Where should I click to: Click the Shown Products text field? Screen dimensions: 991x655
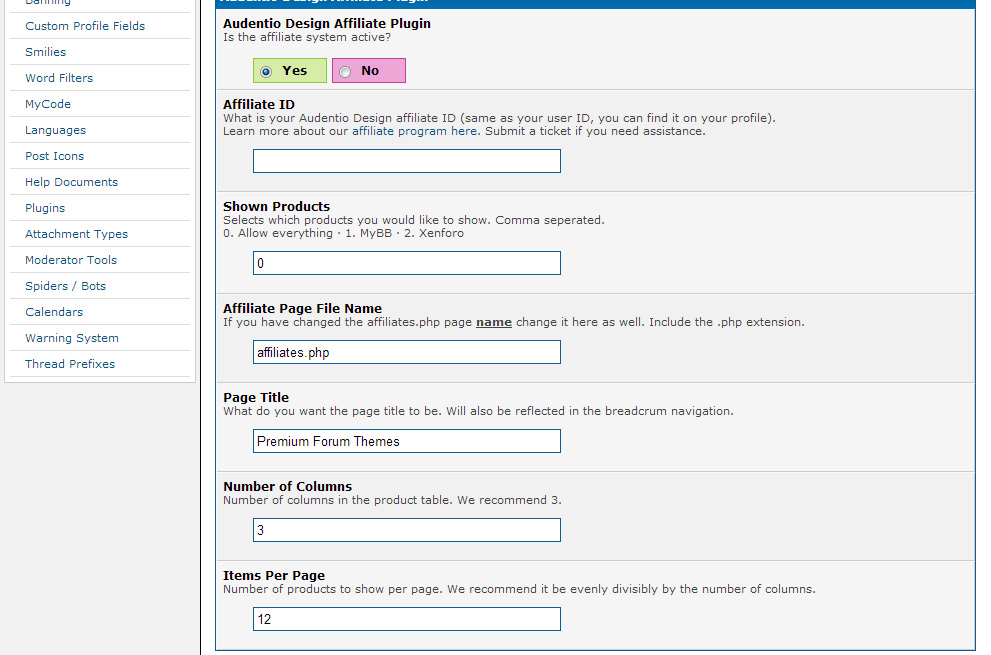406,263
